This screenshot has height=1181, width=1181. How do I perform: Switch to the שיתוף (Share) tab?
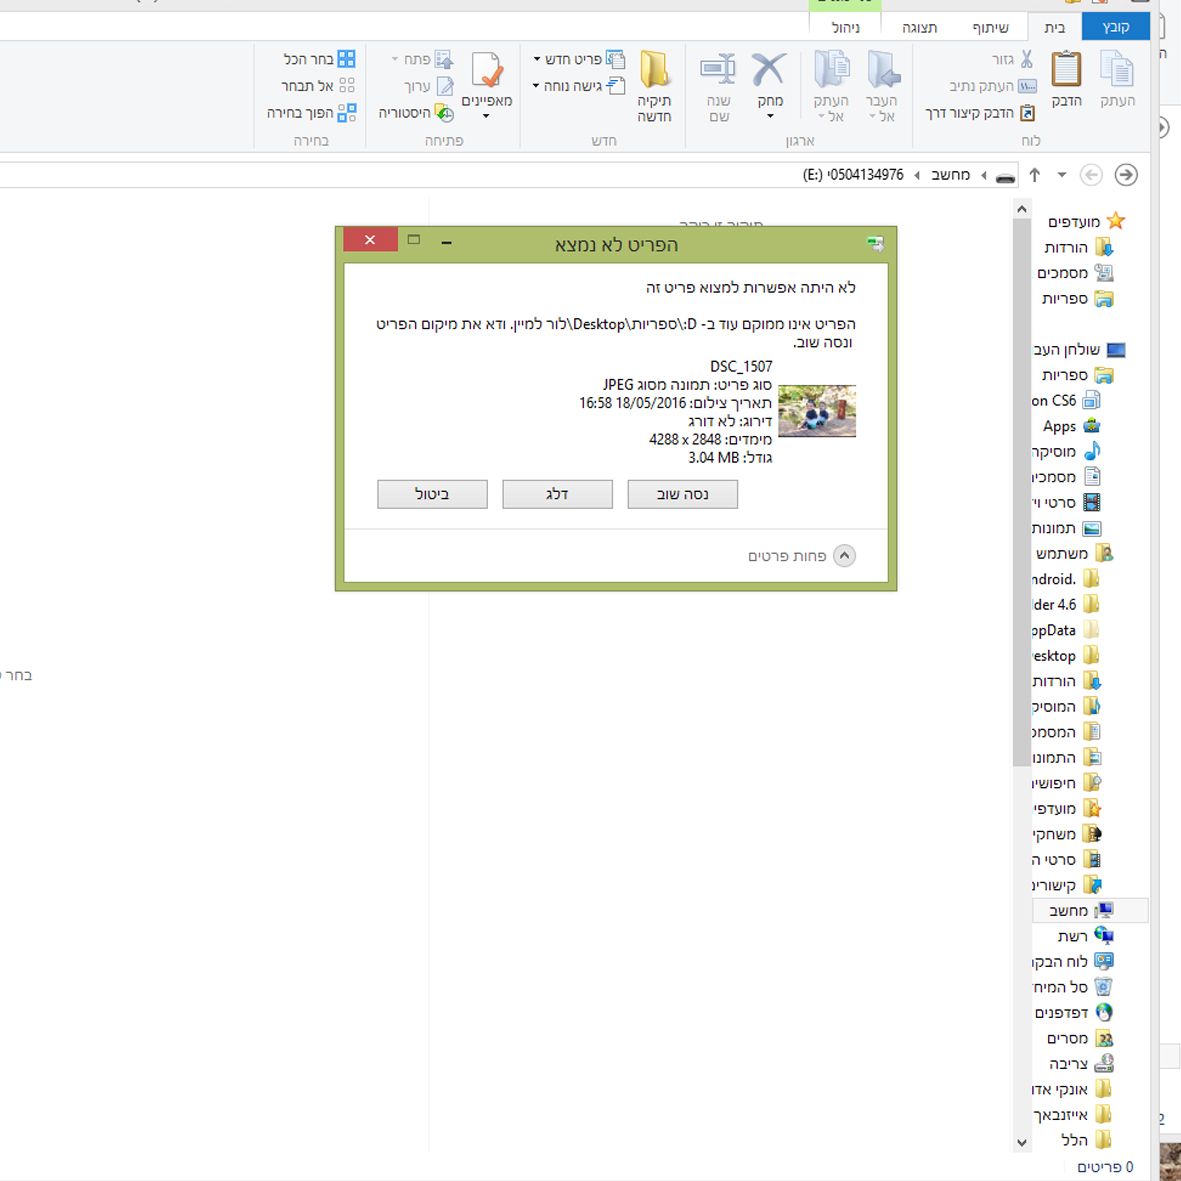pyautogui.click(x=990, y=28)
